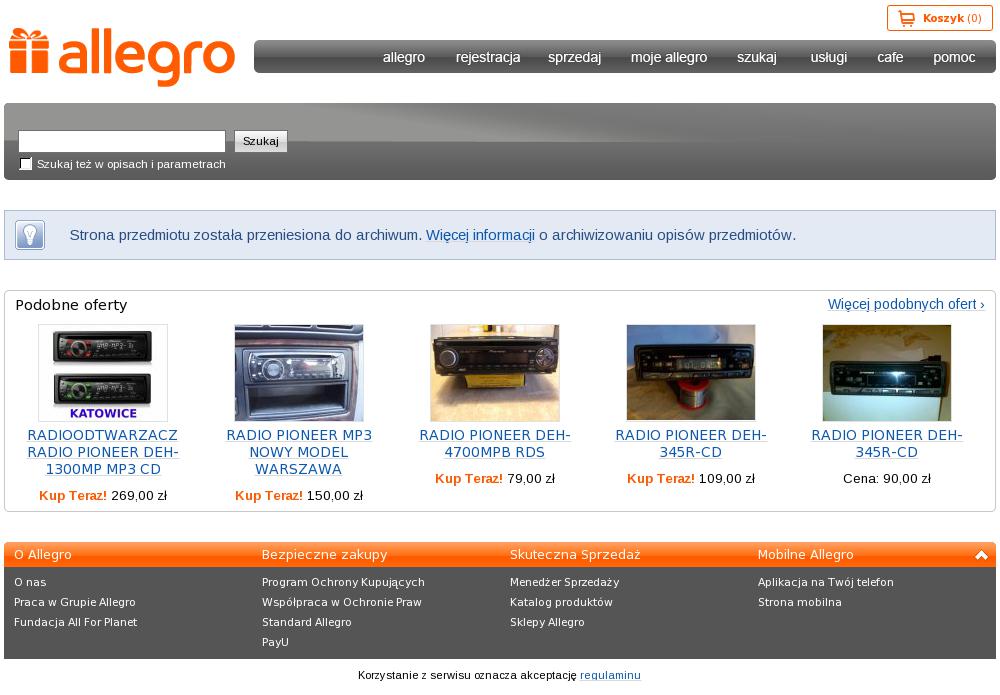The width and height of the screenshot is (1000, 695).
Task: Open moje allegro in the navigation bar
Action: 669,57
